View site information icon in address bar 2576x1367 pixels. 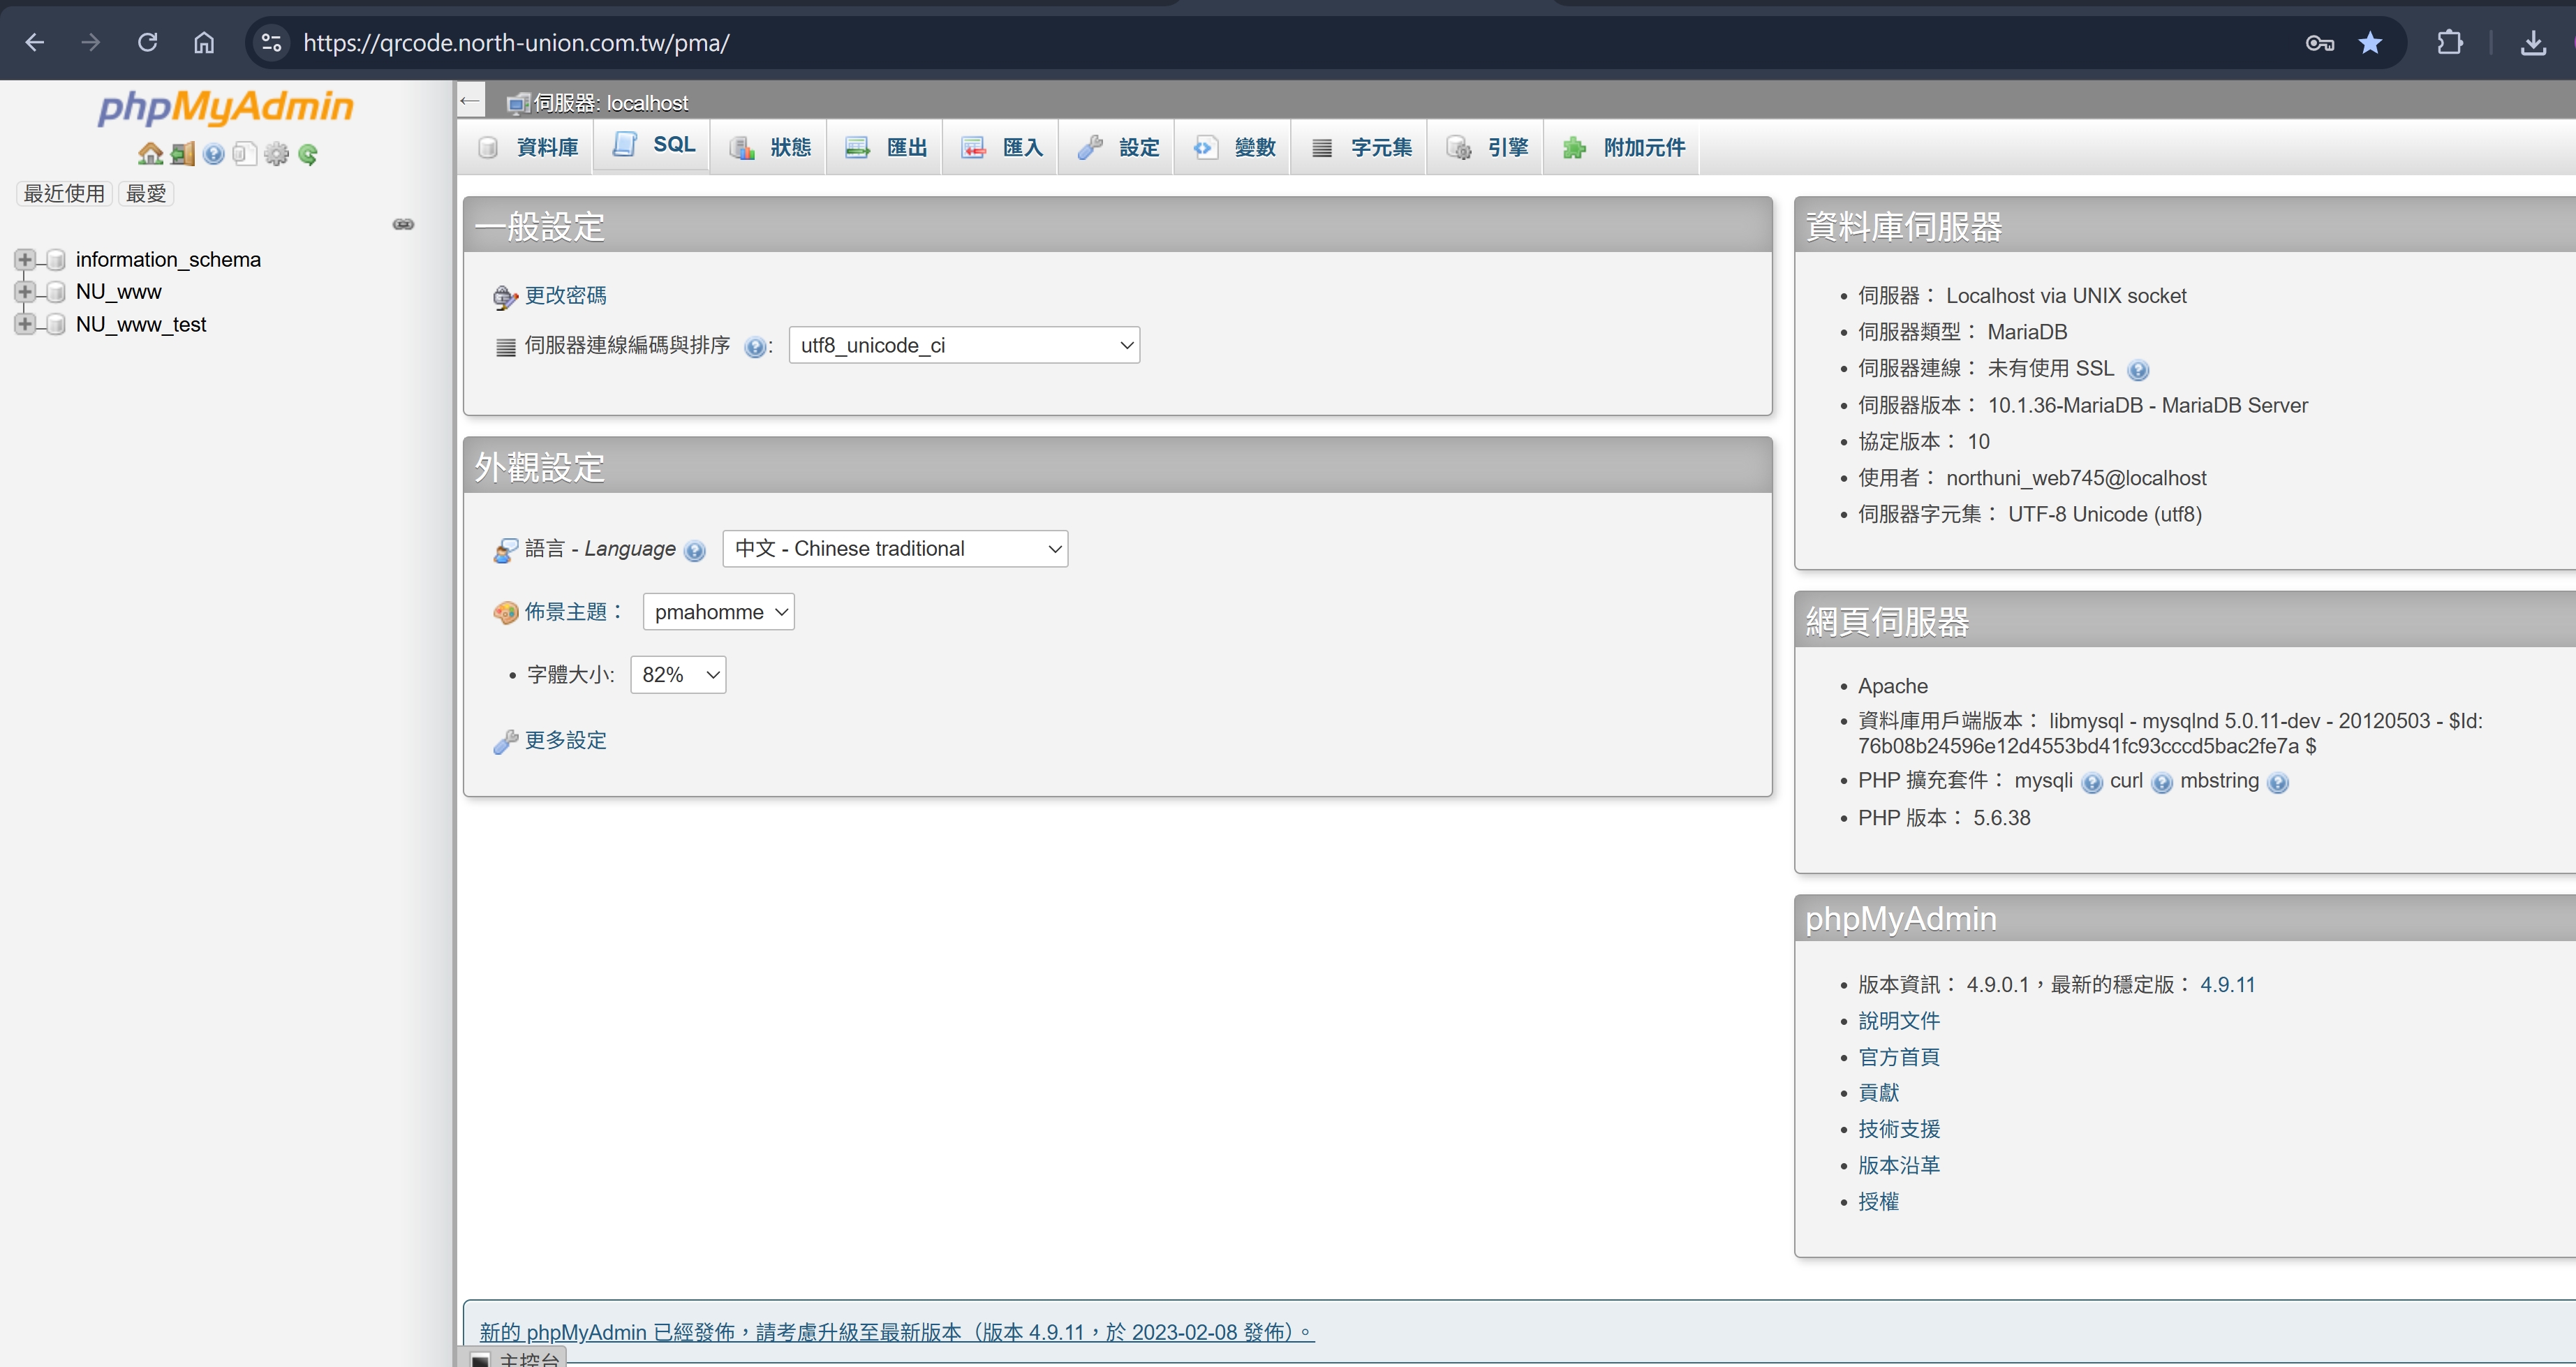tap(271, 43)
